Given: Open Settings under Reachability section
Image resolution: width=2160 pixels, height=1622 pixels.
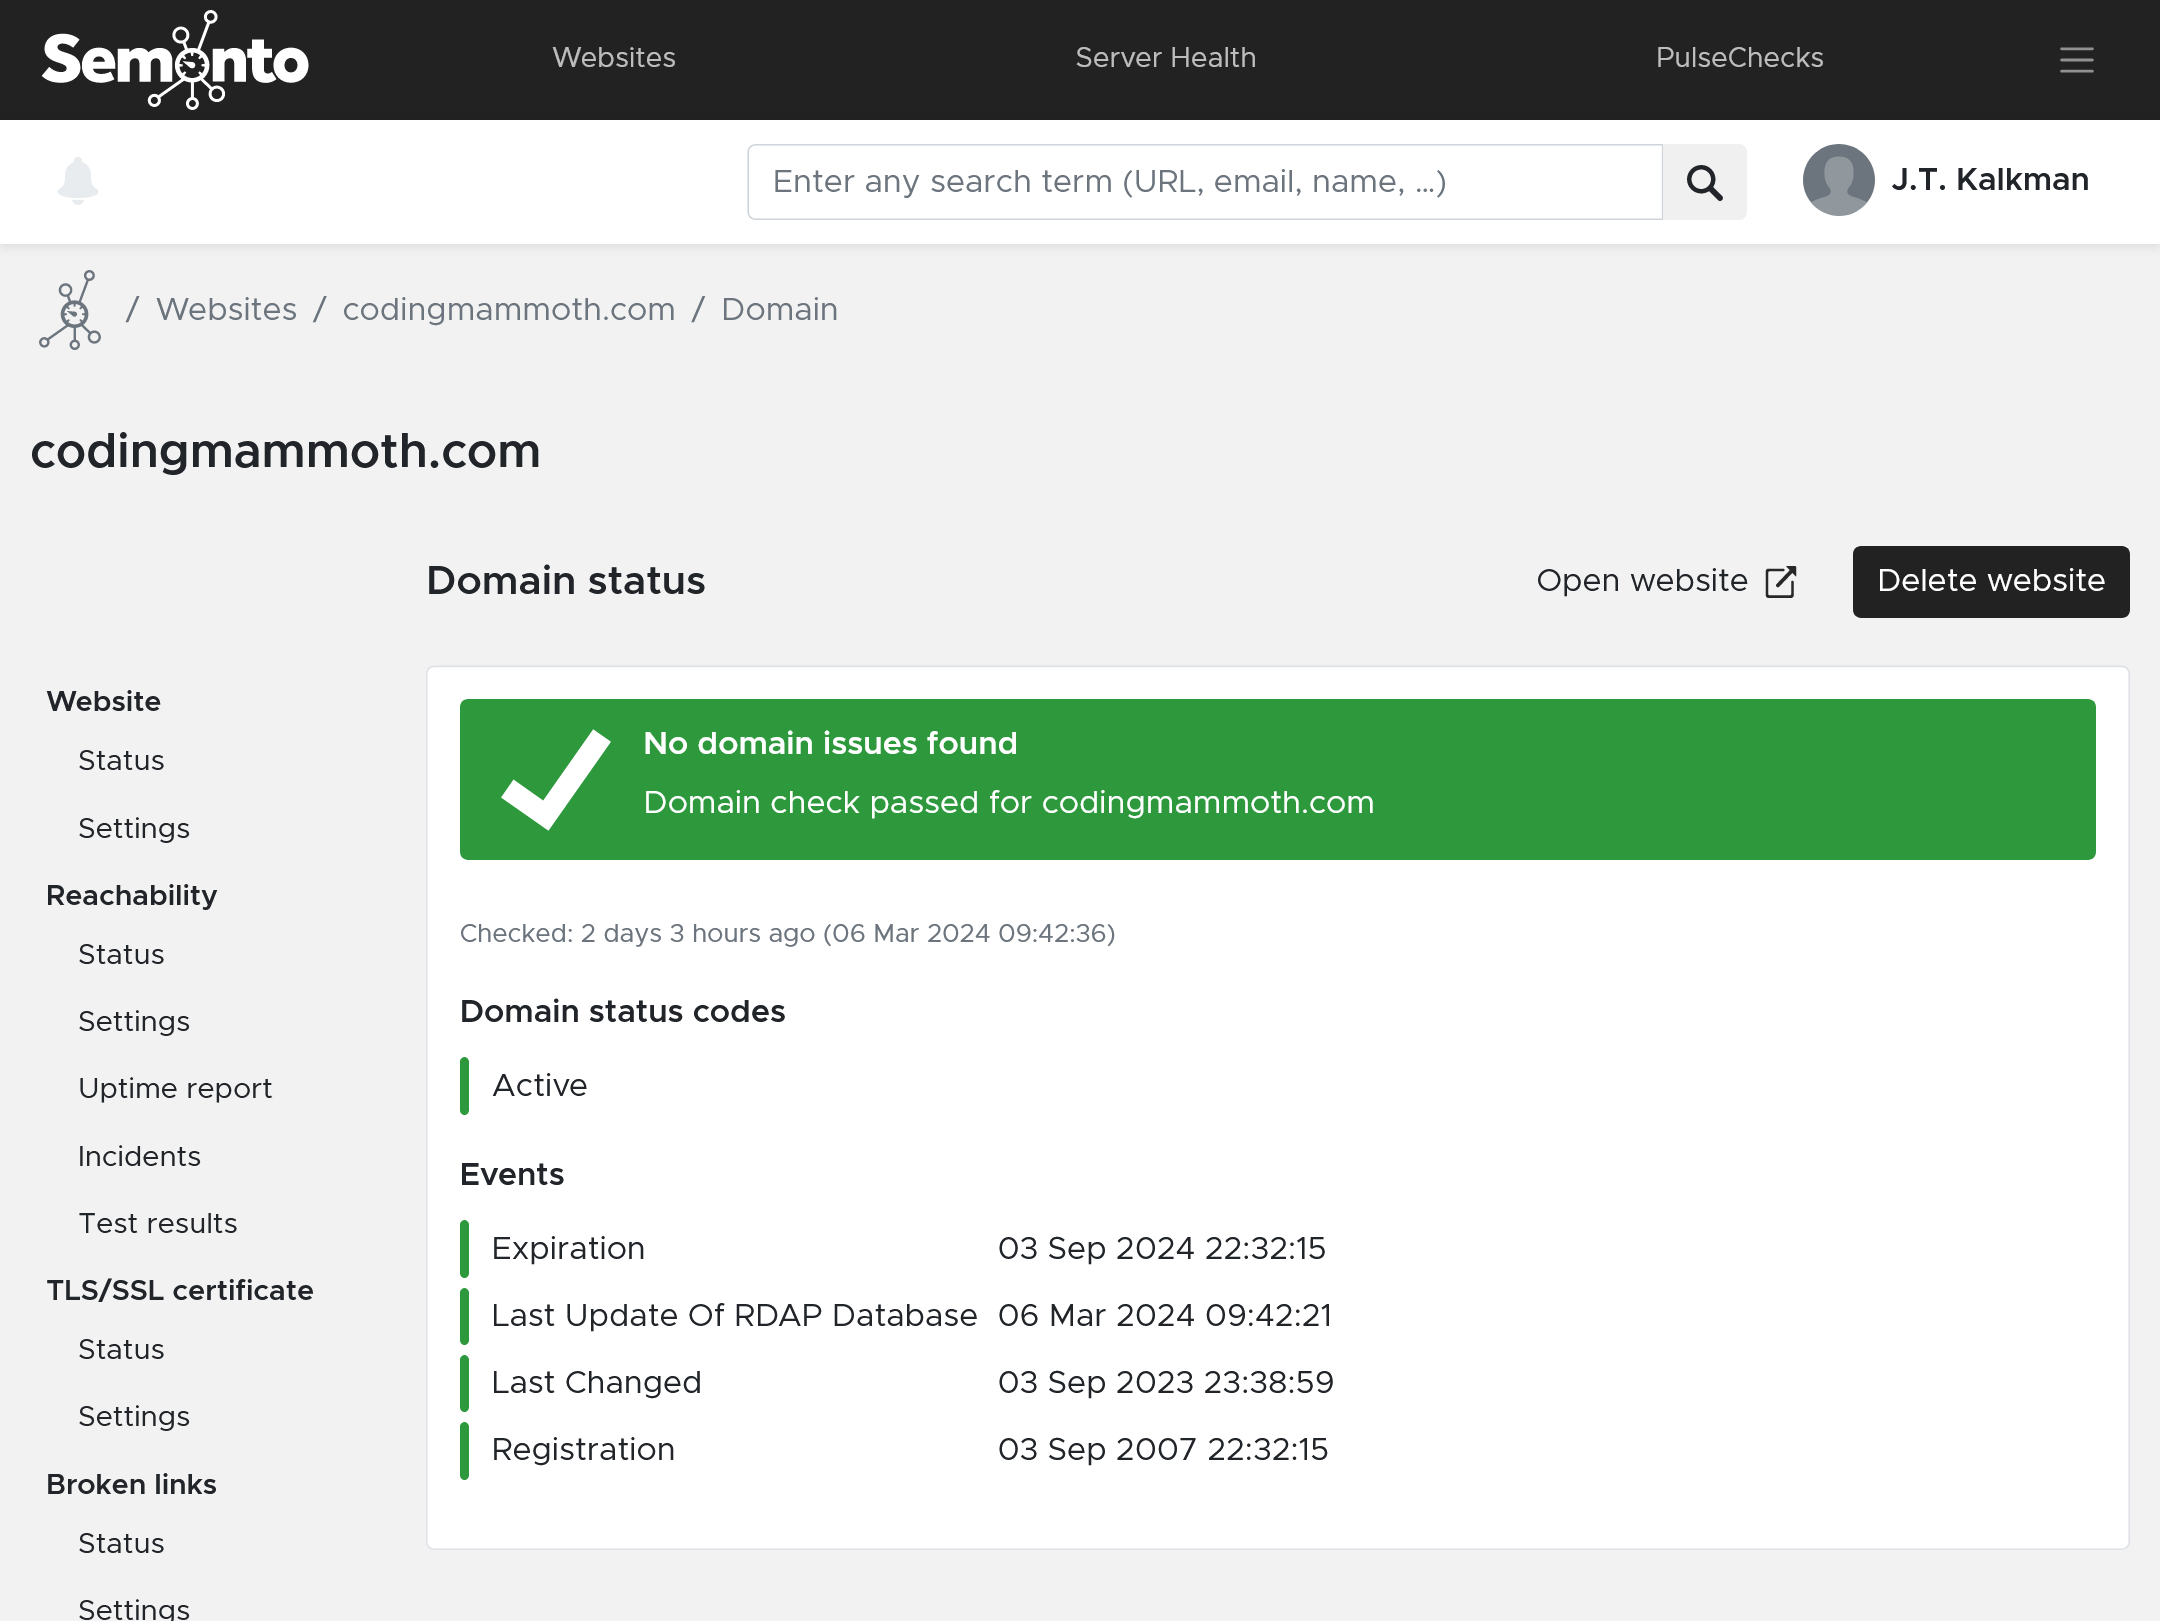Looking at the screenshot, I should (134, 1022).
